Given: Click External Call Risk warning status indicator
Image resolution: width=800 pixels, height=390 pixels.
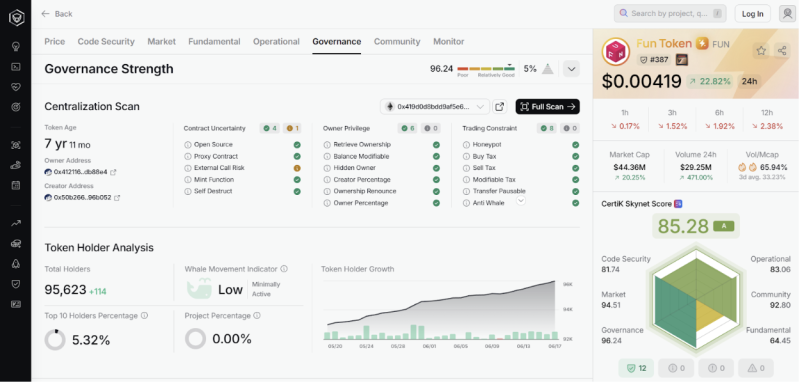Looking at the screenshot, I should click(x=297, y=168).
